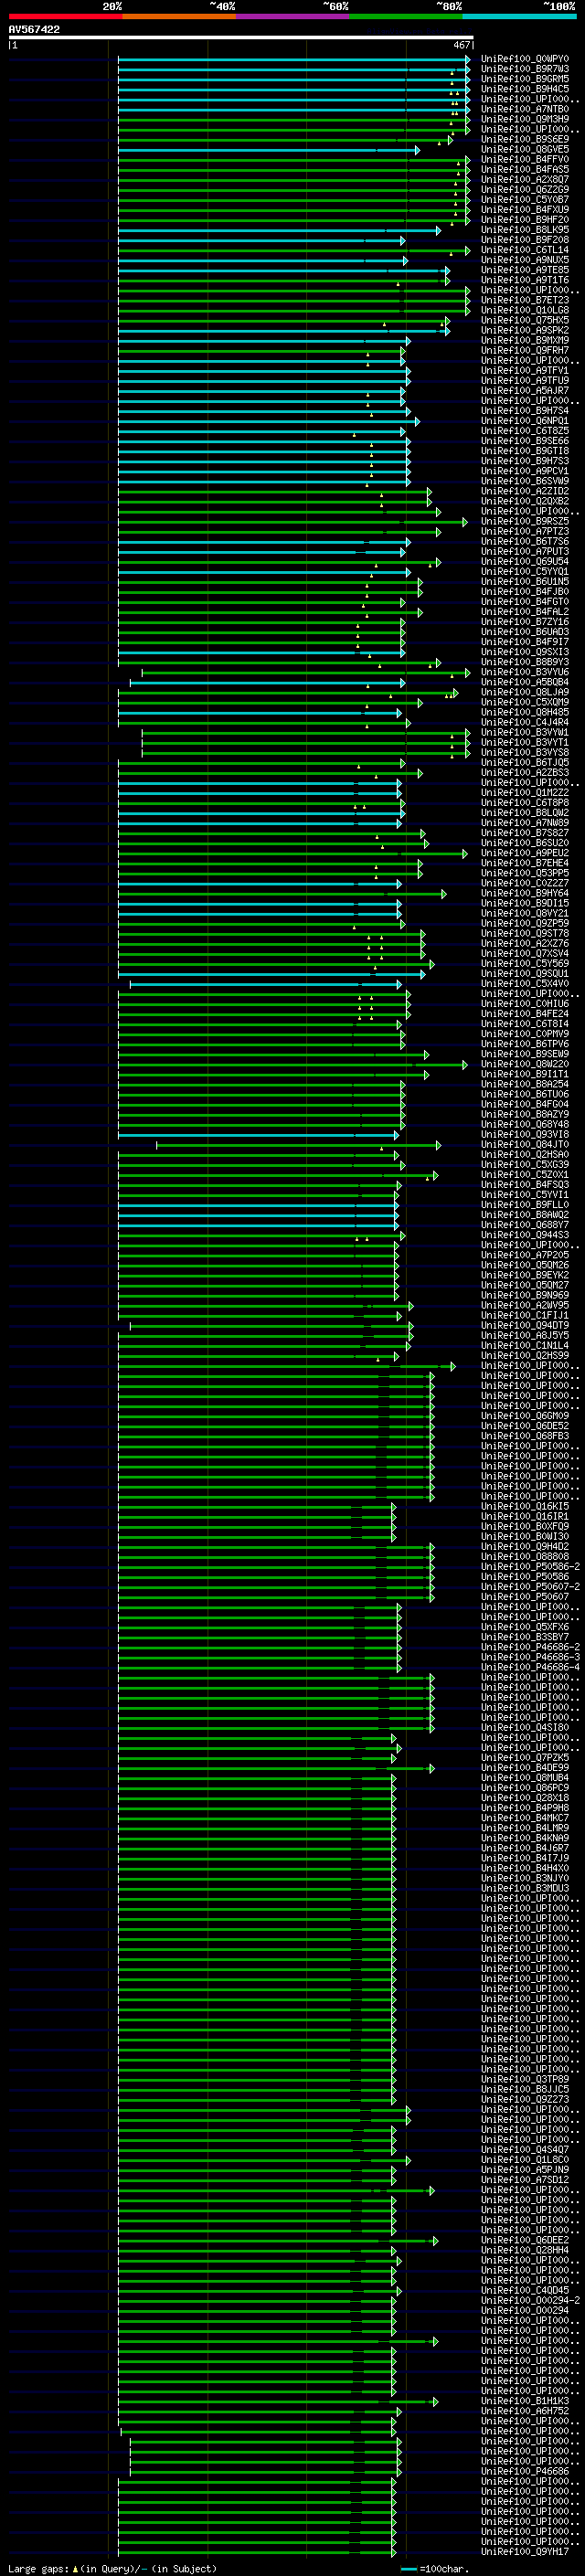Select label UniRef100_B9FLL0
Screen dimensions: 585x2576
(x=525, y=1204)
